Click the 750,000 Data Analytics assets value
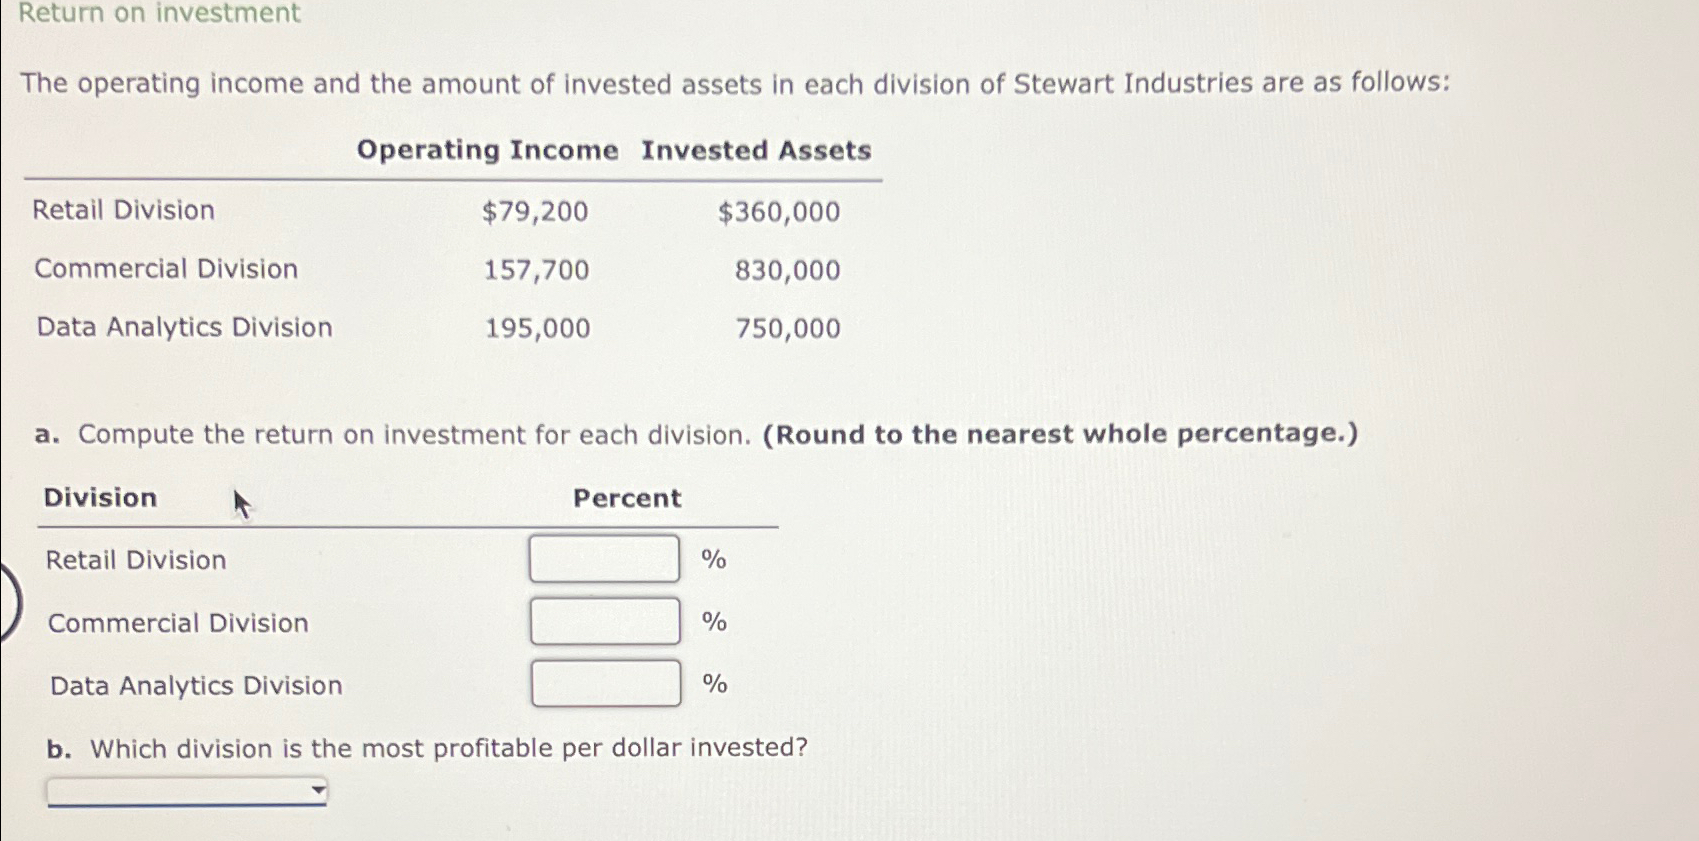 [788, 328]
